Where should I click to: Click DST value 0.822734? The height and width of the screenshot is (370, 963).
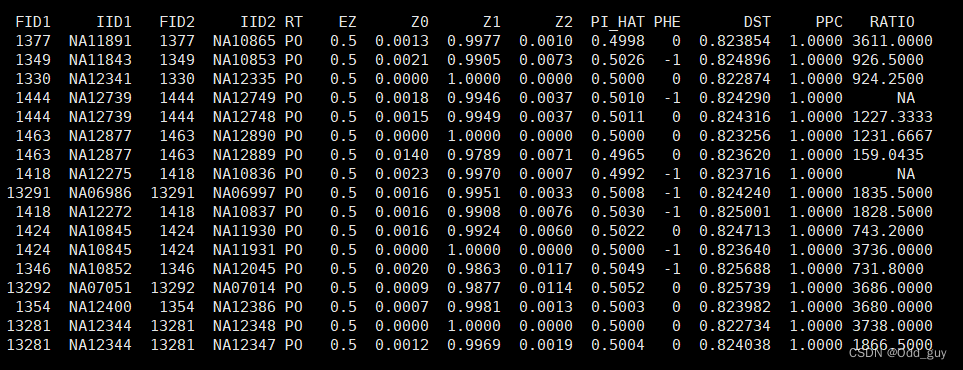click(735, 326)
